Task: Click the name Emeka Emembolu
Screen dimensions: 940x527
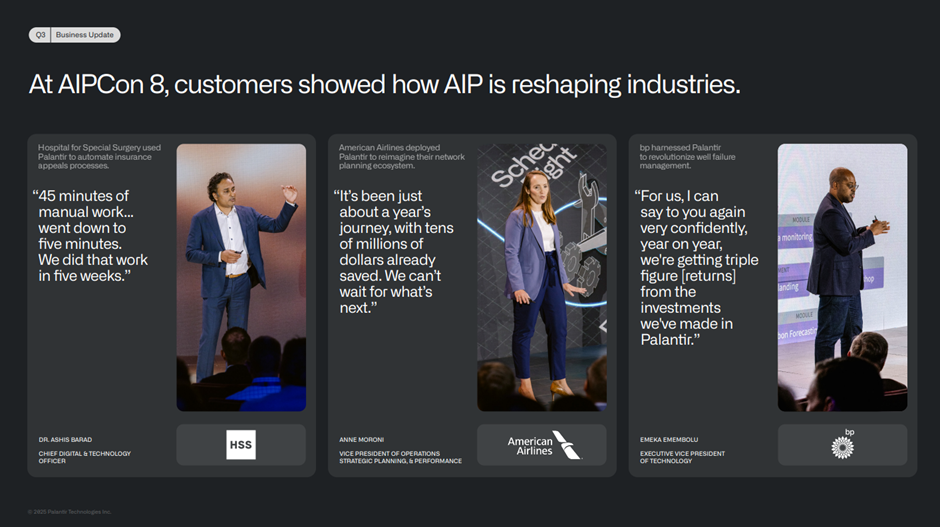Action: (671, 439)
